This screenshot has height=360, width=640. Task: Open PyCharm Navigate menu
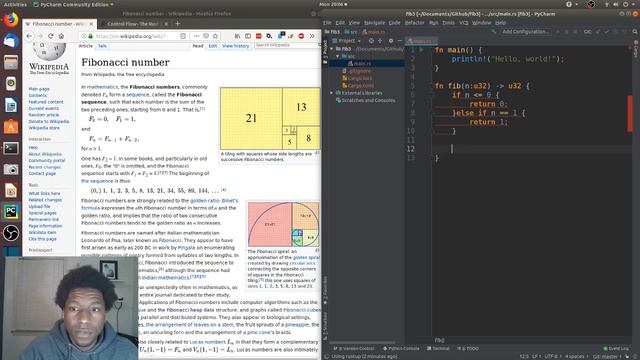pyautogui.click(x=374, y=23)
